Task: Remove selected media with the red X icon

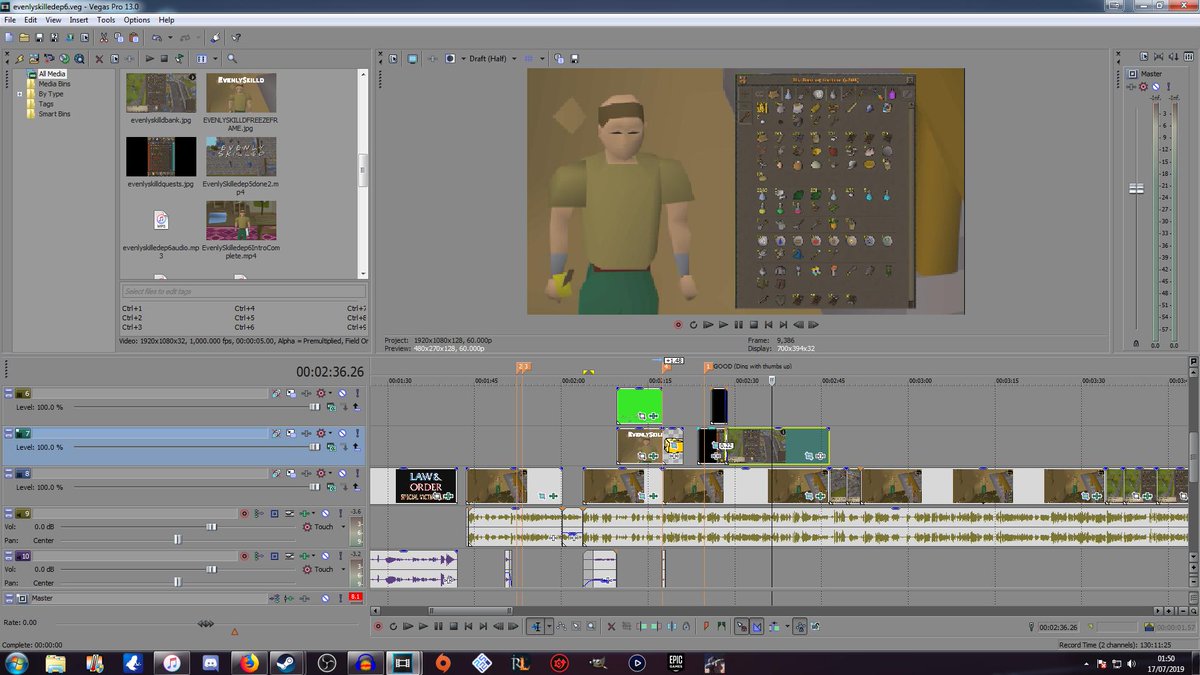Action: pyautogui.click(x=99, y=58)
